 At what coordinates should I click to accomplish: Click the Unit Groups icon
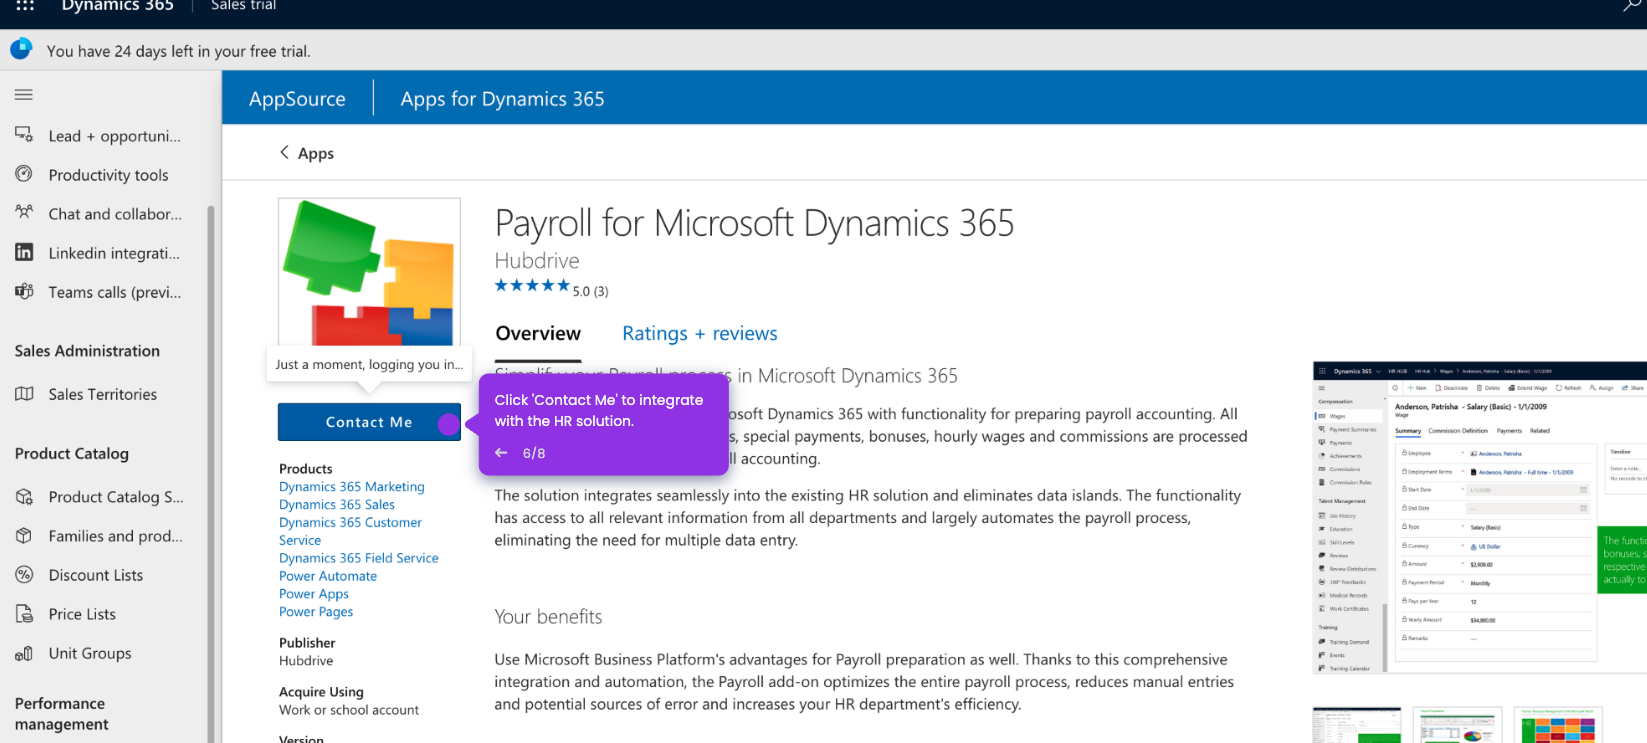tap(24, 653)
